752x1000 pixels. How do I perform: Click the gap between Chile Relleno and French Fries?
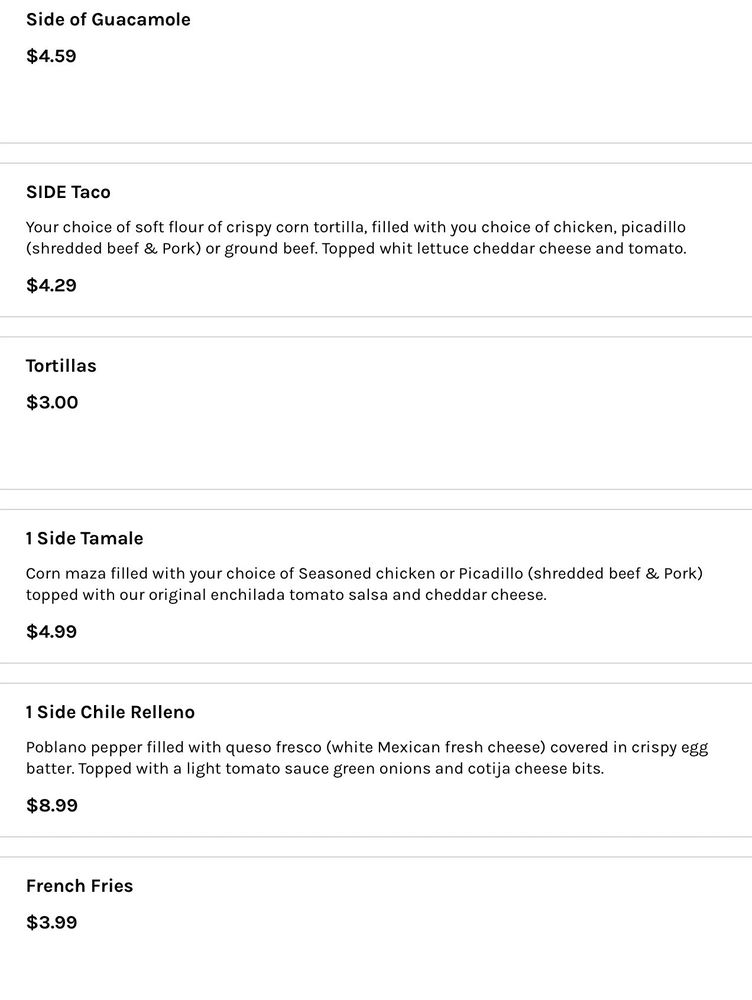376,847
